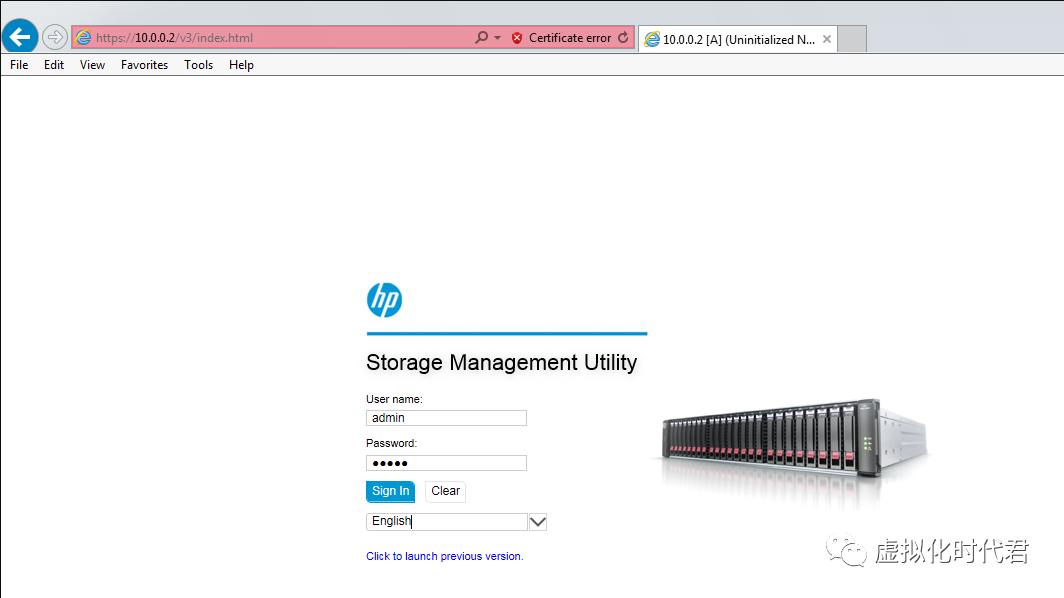Click the User name label
The image size is (1064, 598).
394,399
